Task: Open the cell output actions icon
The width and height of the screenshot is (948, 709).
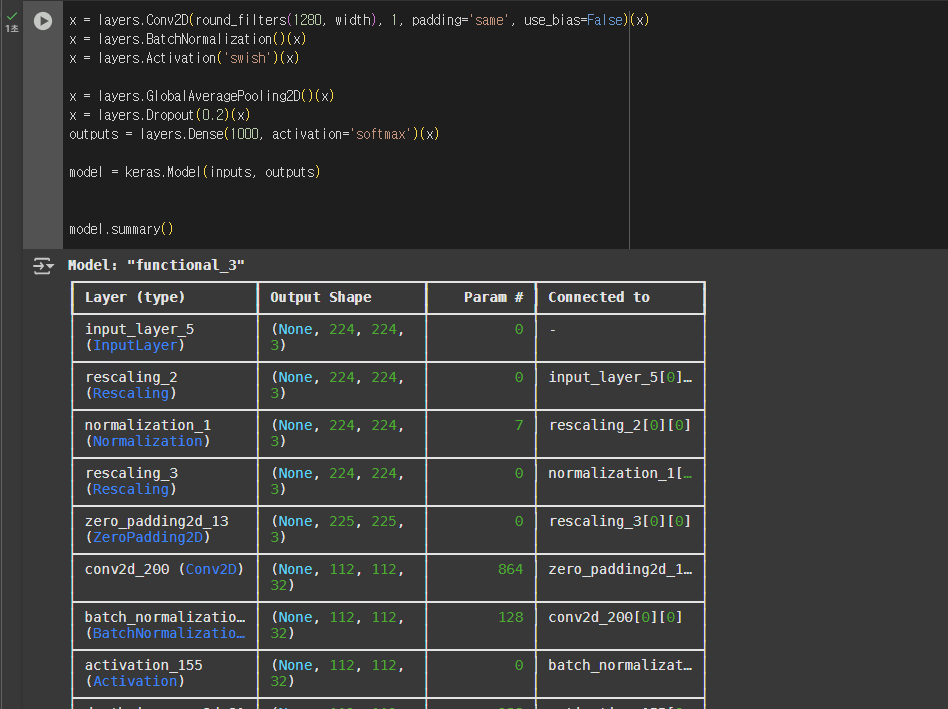Action: [43, 265]
